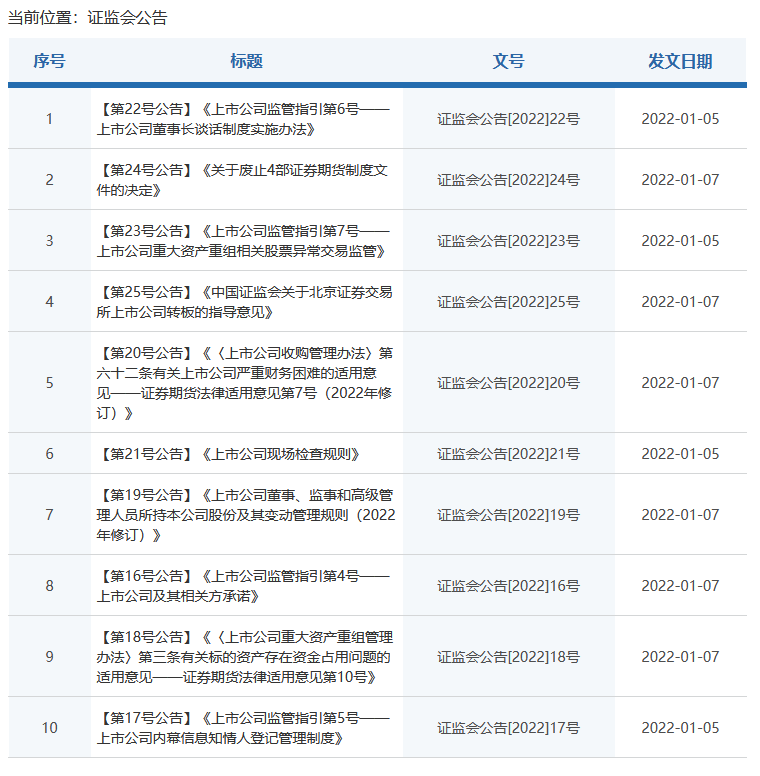Click sequence number 2 in the table

(49, 180)
